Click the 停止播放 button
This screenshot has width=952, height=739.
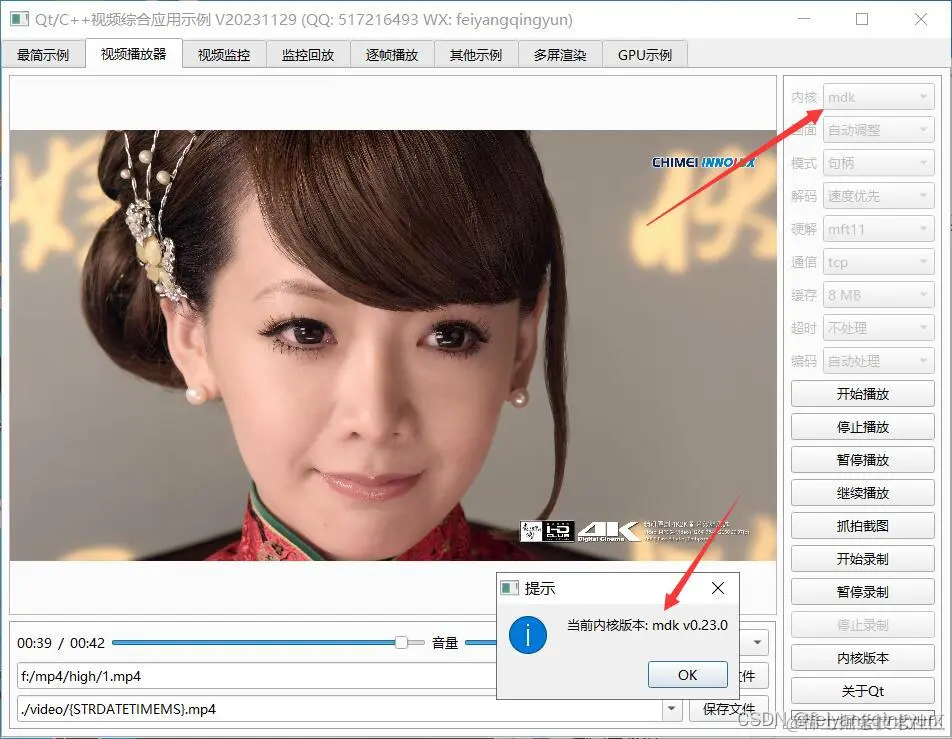[862, 427]
